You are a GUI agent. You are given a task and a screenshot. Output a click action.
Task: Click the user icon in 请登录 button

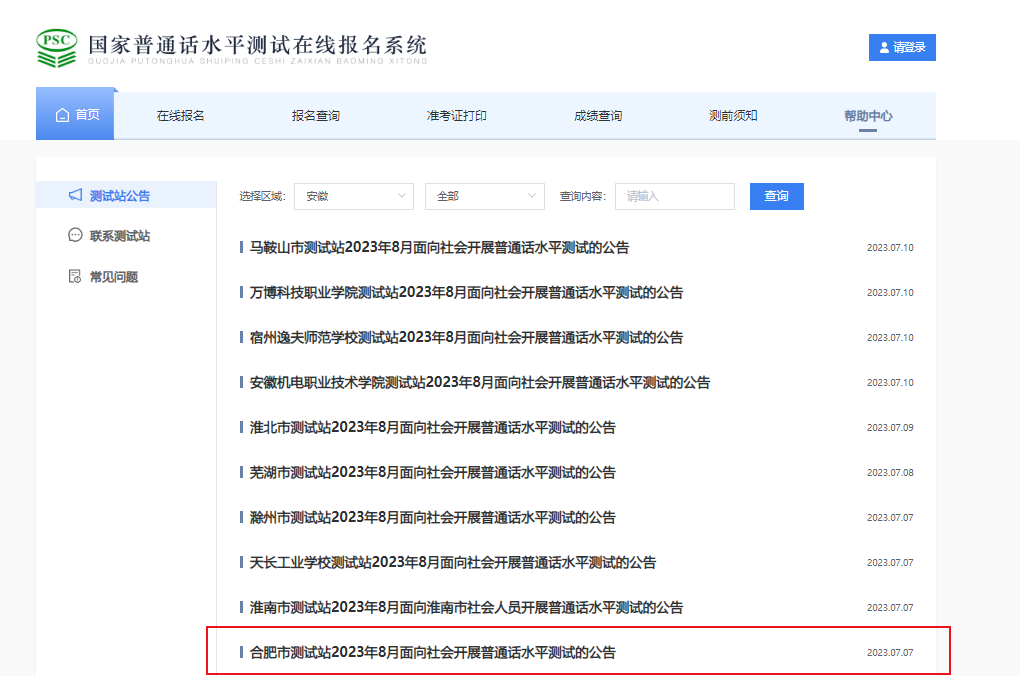click(884, 48)
